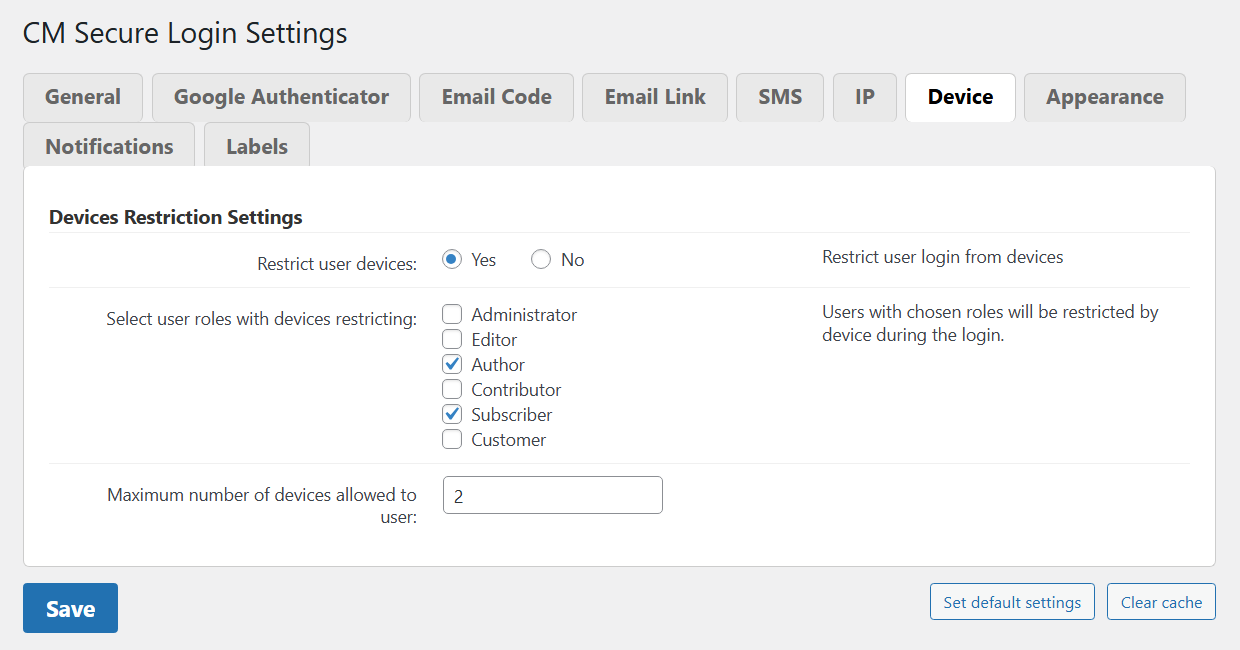Click the Save button
This screenshot has height=650, width=1240.
pos(70,608)
